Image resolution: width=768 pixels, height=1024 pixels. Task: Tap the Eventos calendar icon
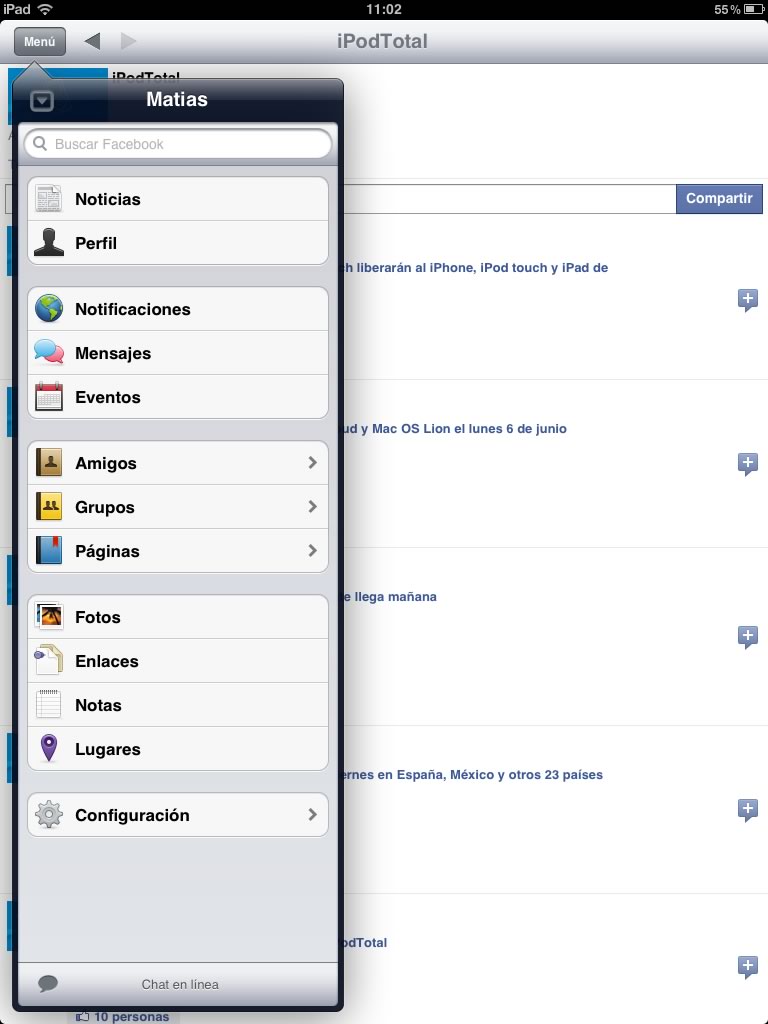pyautogui.click(x=49, y=396)
